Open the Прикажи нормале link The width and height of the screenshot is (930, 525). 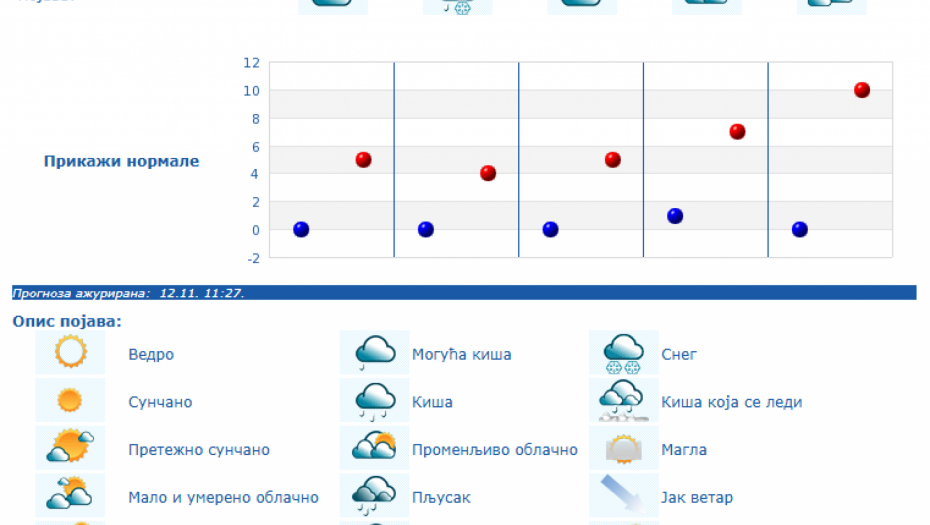[121, 161]
